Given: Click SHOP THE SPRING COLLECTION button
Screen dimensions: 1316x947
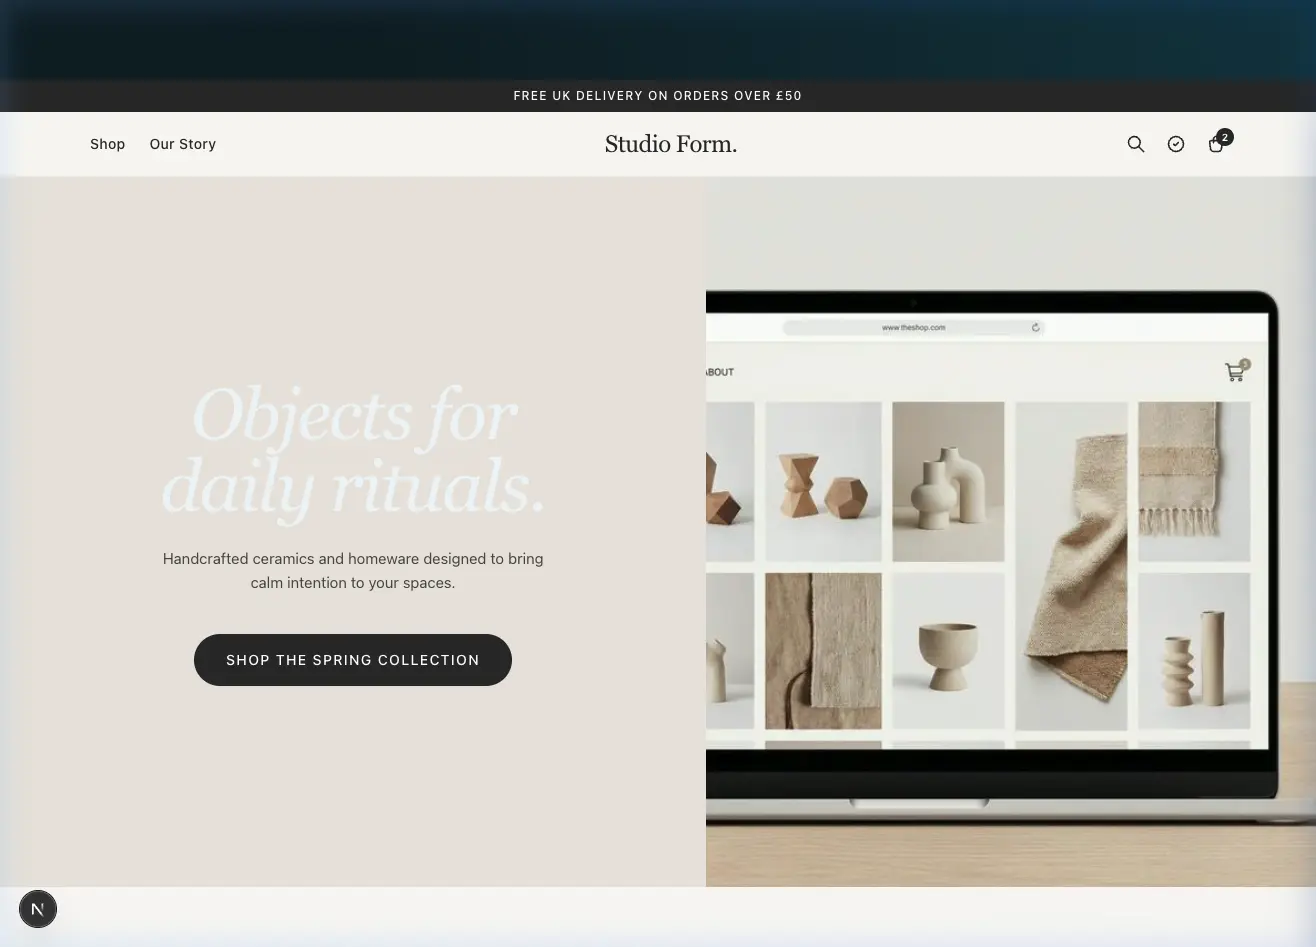Looking at the screenshot, I should [353, 660].
